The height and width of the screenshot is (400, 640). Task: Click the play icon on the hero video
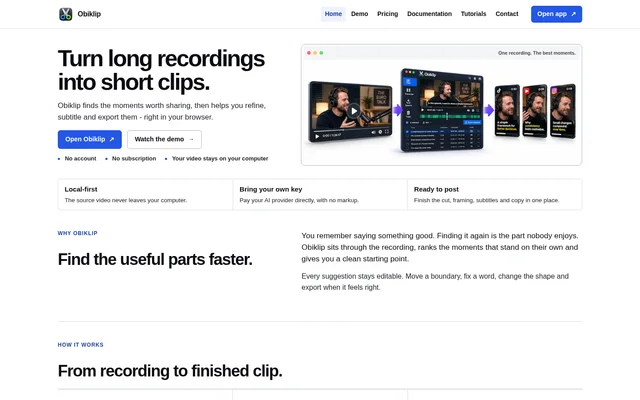(354, 111)
